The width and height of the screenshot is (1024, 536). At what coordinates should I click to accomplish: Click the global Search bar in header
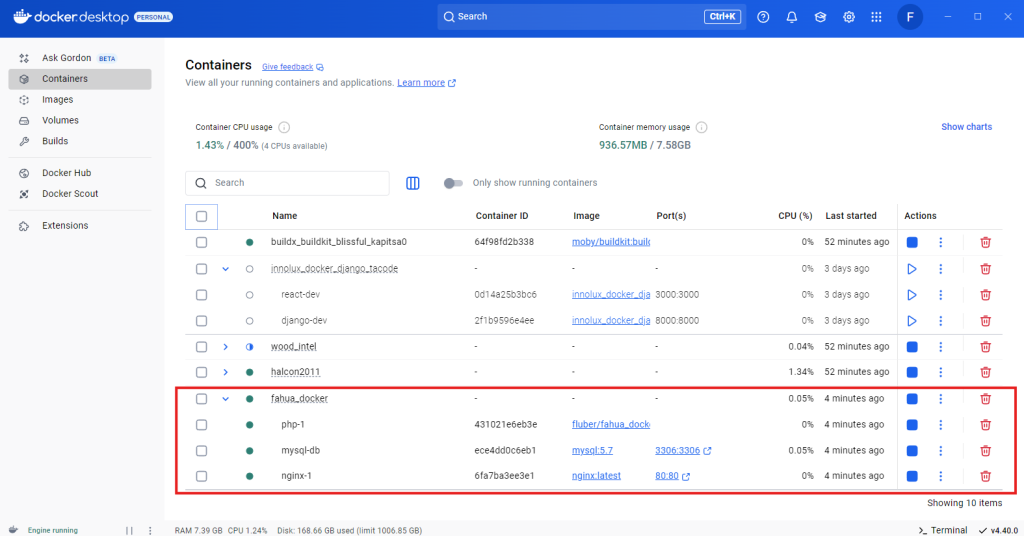pos(592,17)
